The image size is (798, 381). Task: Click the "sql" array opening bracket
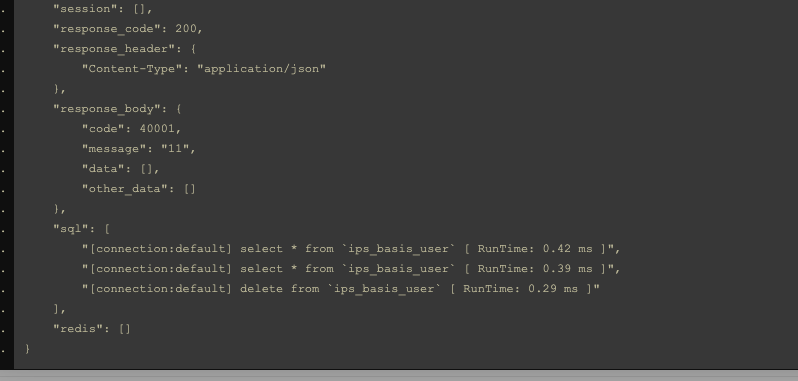click(107, 229)
